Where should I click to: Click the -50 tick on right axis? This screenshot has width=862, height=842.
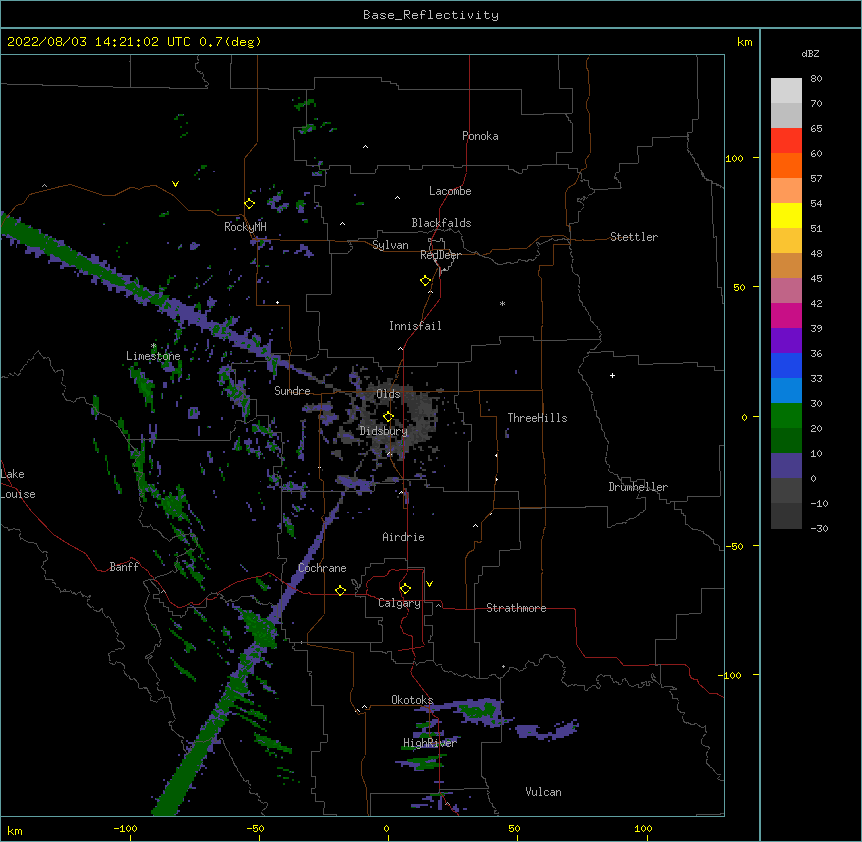coord(734,546)
